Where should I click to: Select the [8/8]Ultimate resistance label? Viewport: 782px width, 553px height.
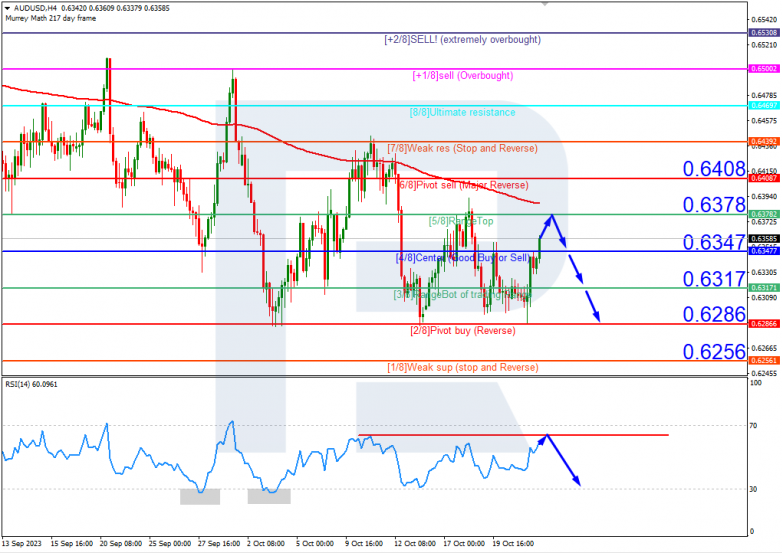click(x=462, y=112)
